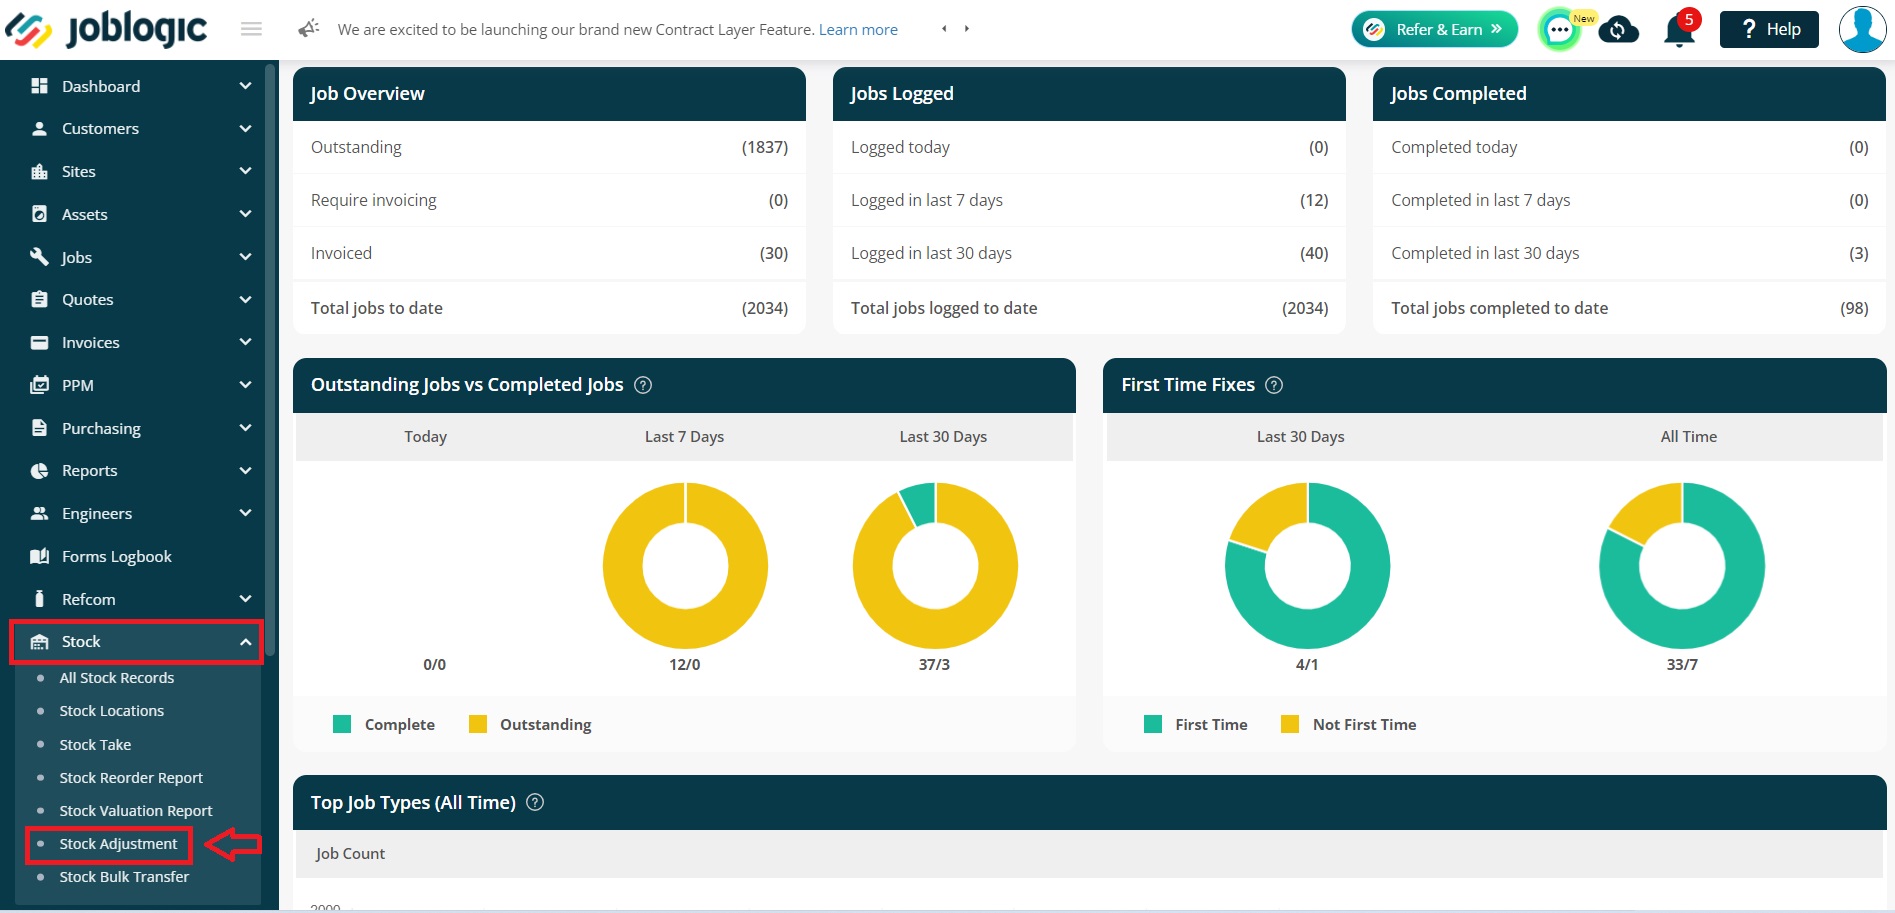
Task: Click the Reports pie chart icon
Action: click(40, 471)
